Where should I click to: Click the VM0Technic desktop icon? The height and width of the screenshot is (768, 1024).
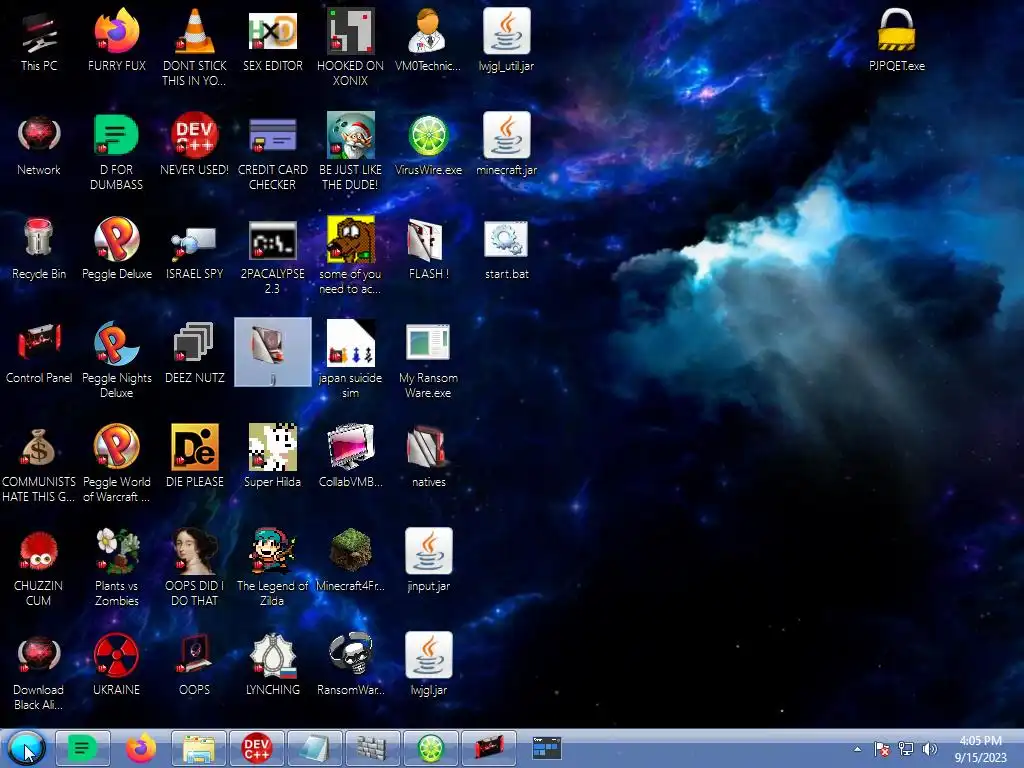428,40
